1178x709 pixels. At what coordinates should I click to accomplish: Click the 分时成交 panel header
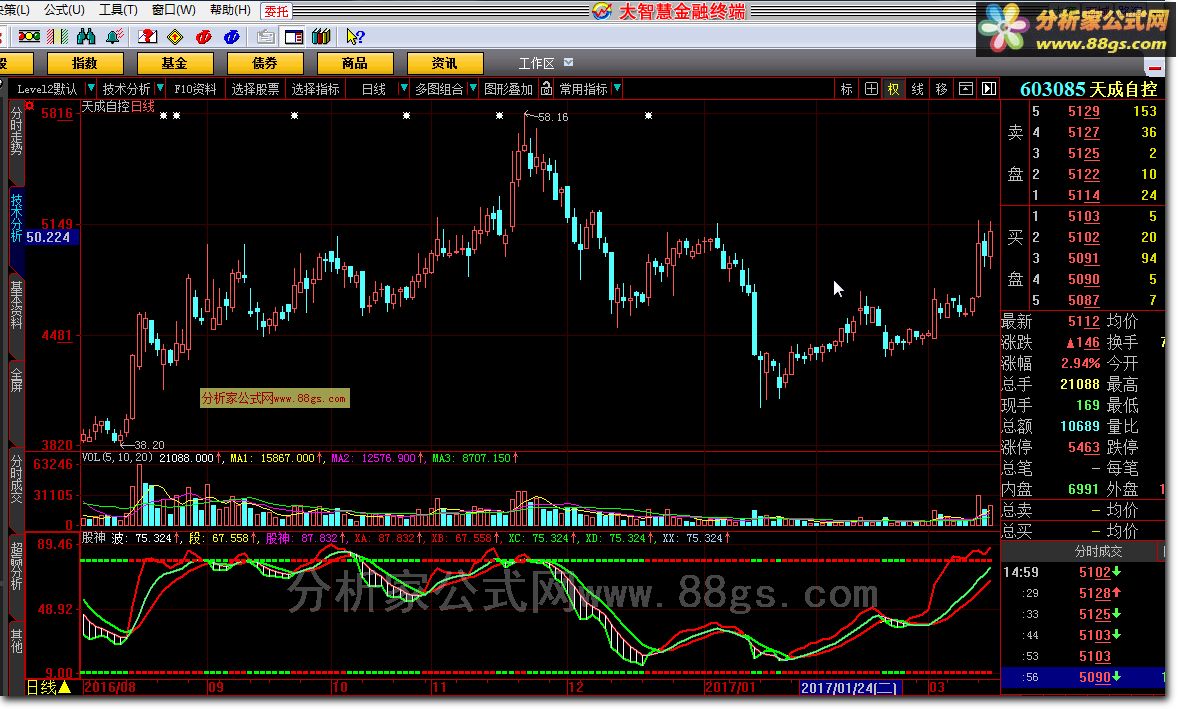pos(1098,551)
